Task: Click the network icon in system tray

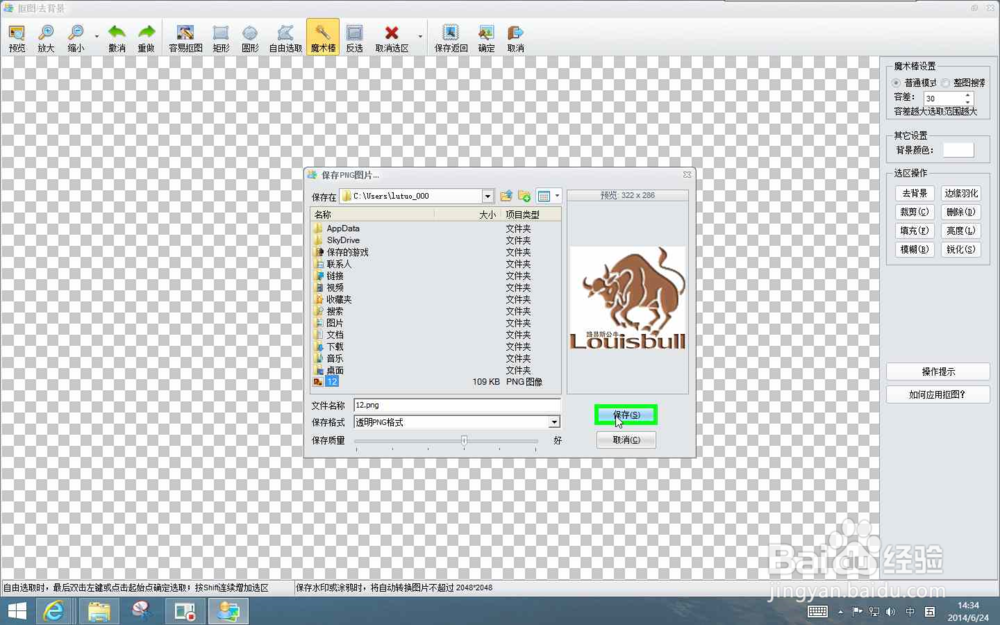Action: pos(874,612)
